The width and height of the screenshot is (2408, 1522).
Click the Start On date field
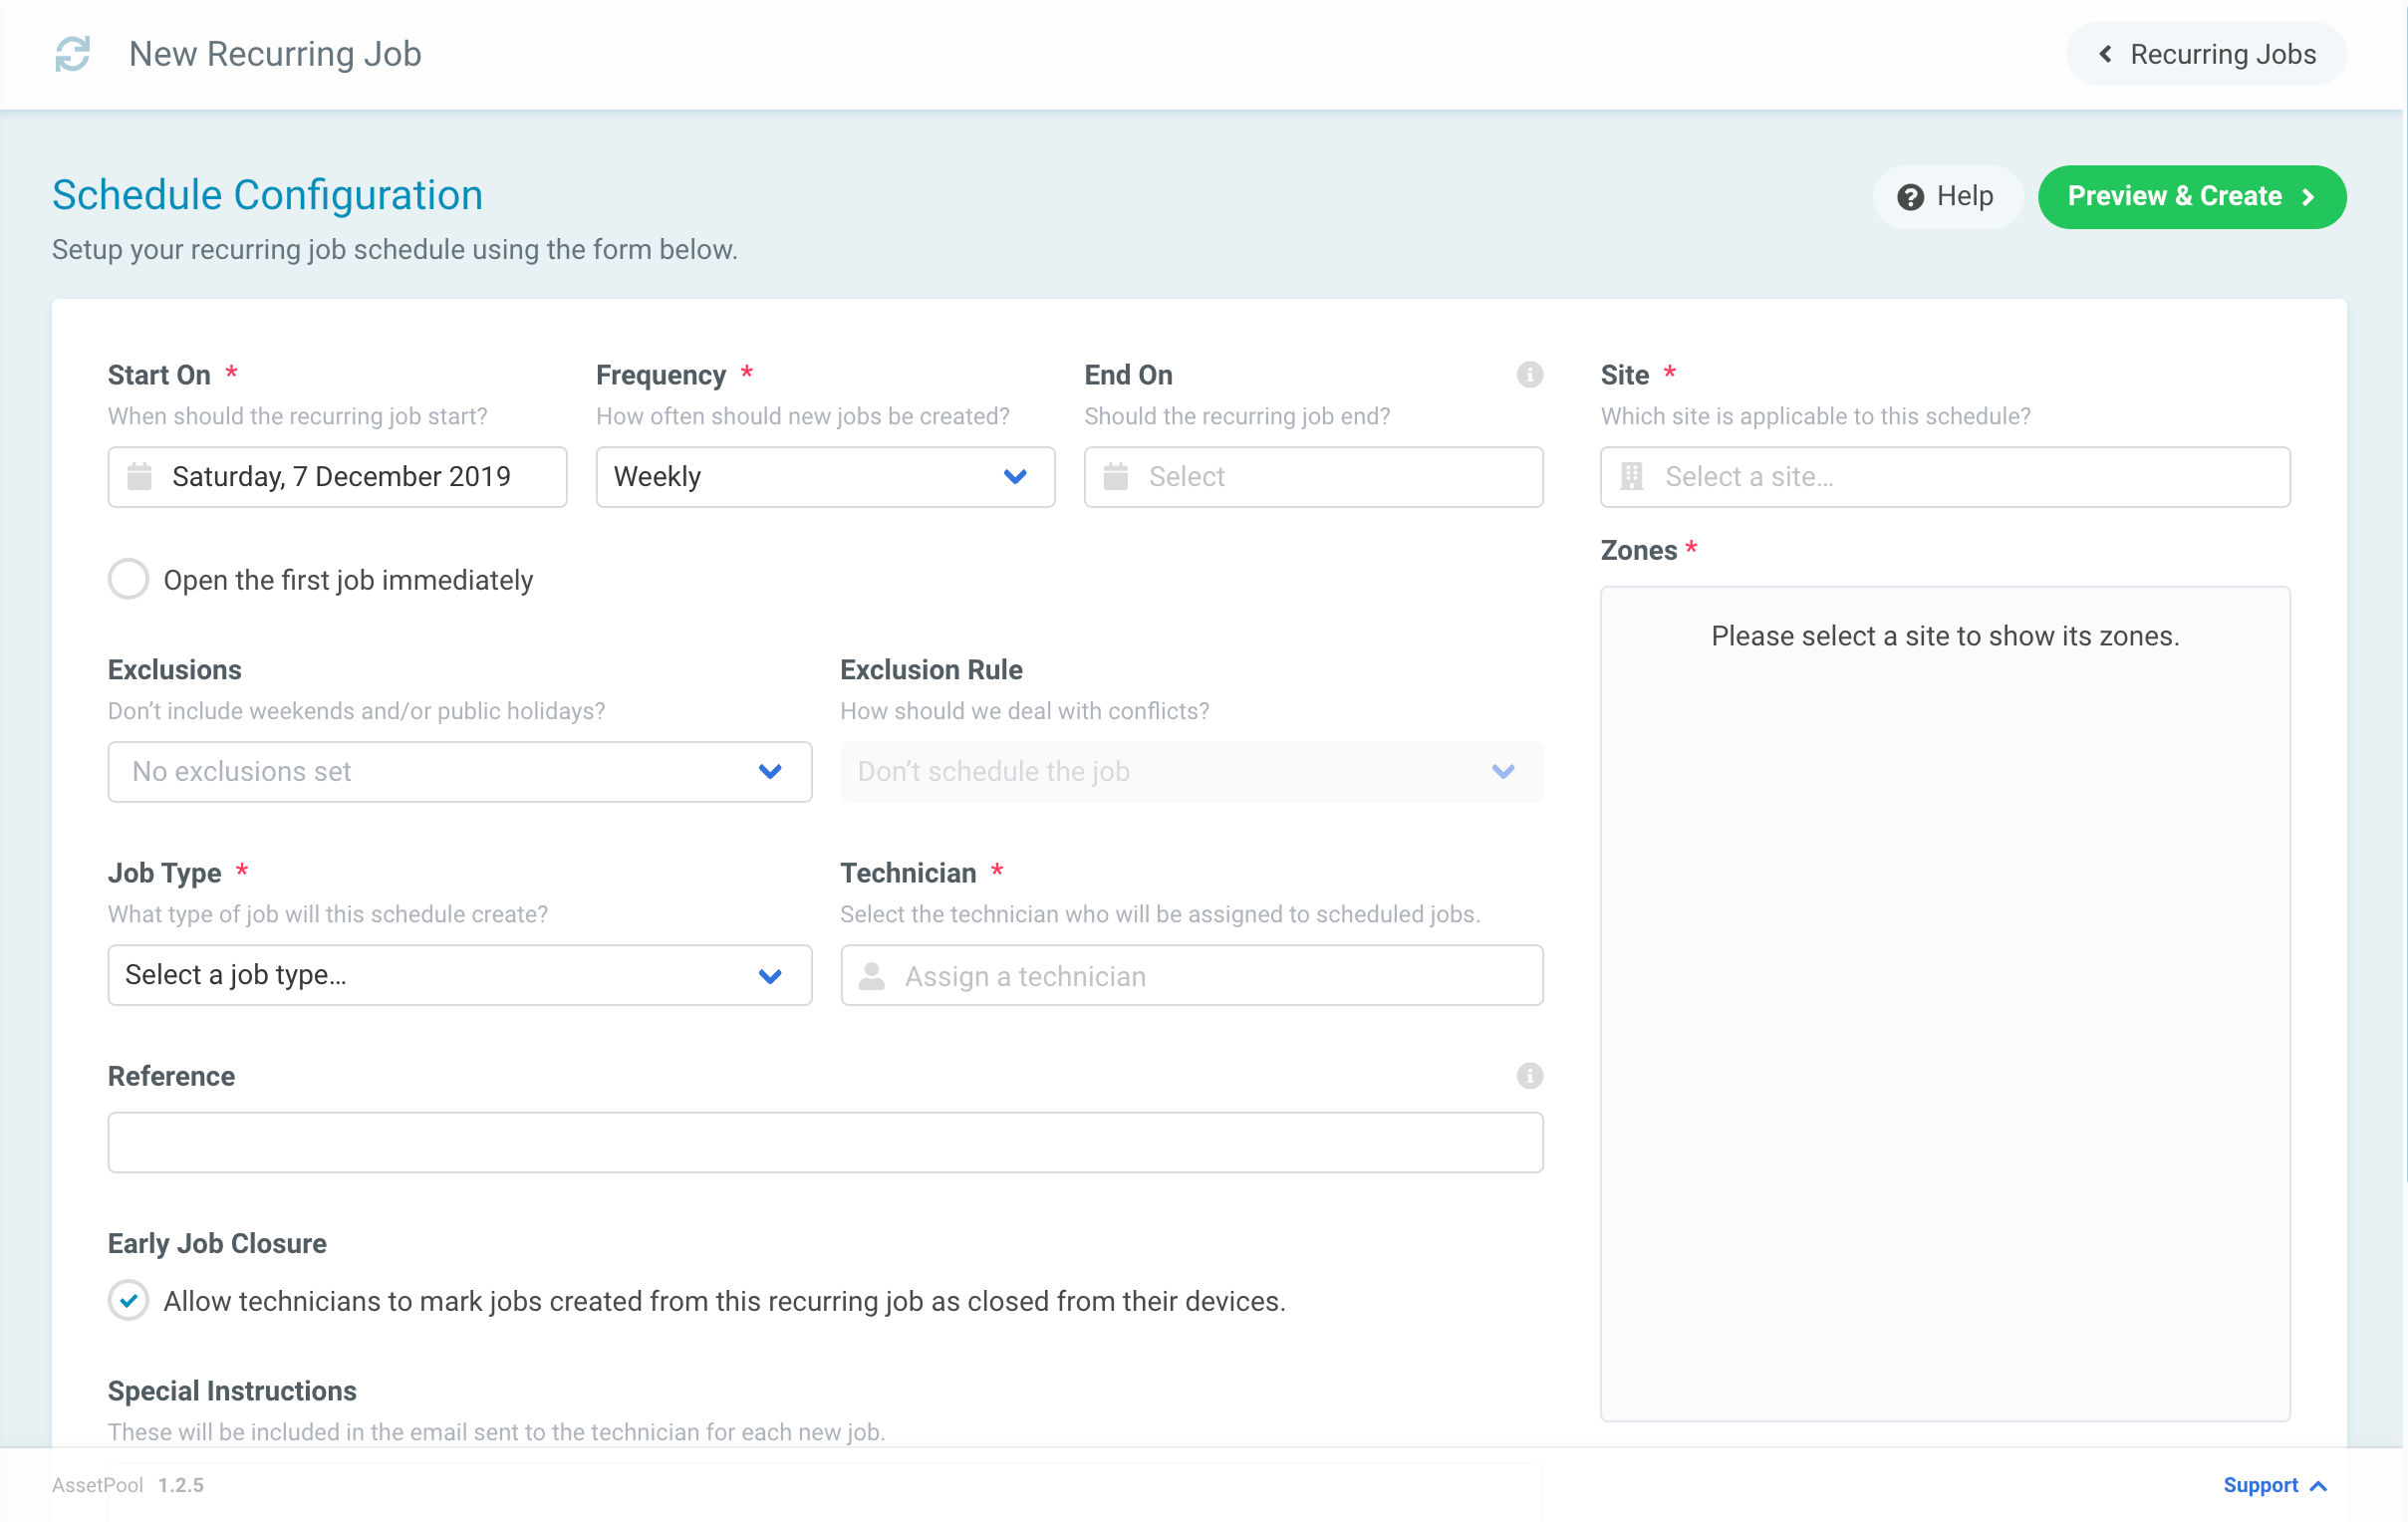click(338, 477)
